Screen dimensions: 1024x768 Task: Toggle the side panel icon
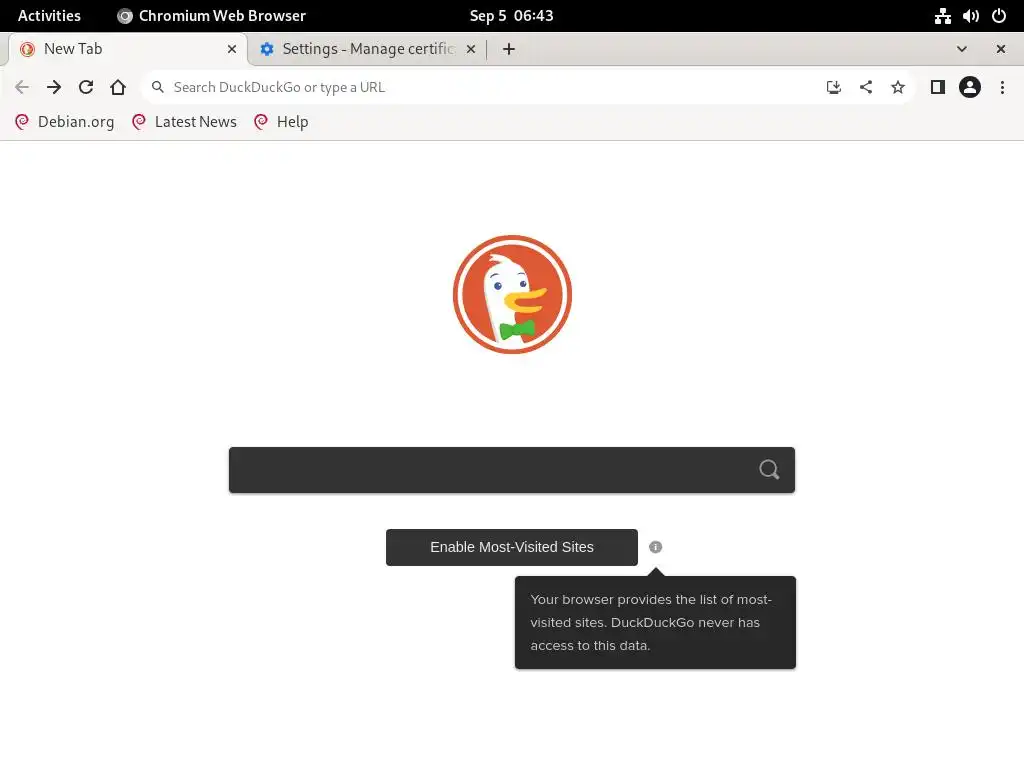[938, 87]
